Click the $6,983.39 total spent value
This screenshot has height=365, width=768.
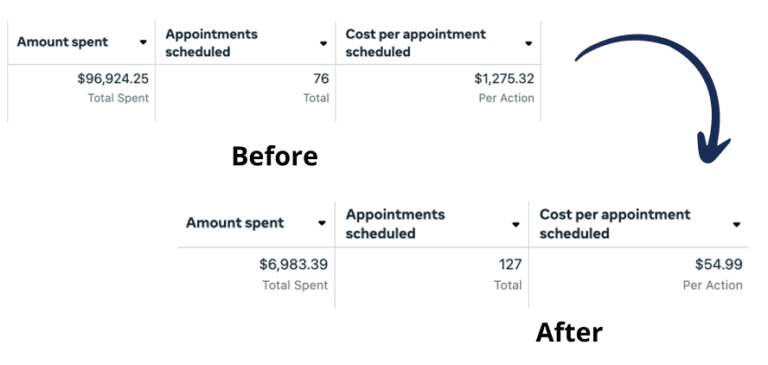pos(293,265)
